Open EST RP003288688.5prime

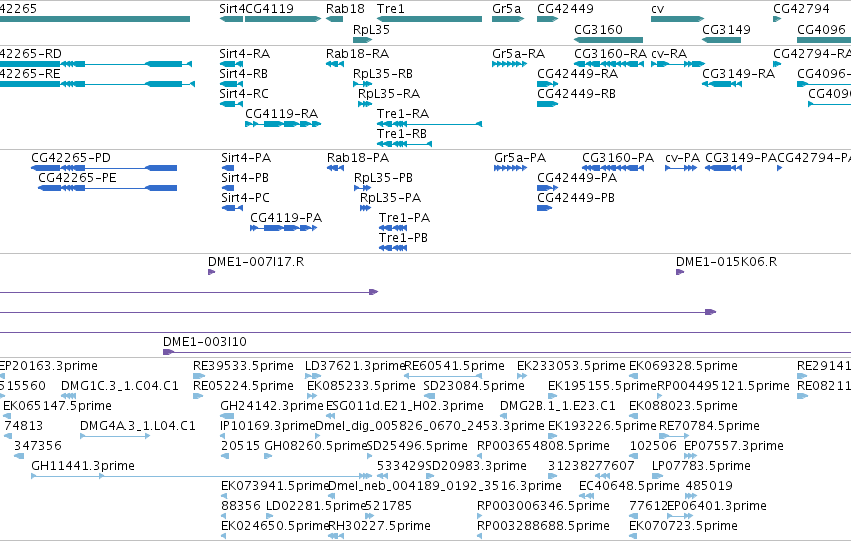tap(480, 536)
